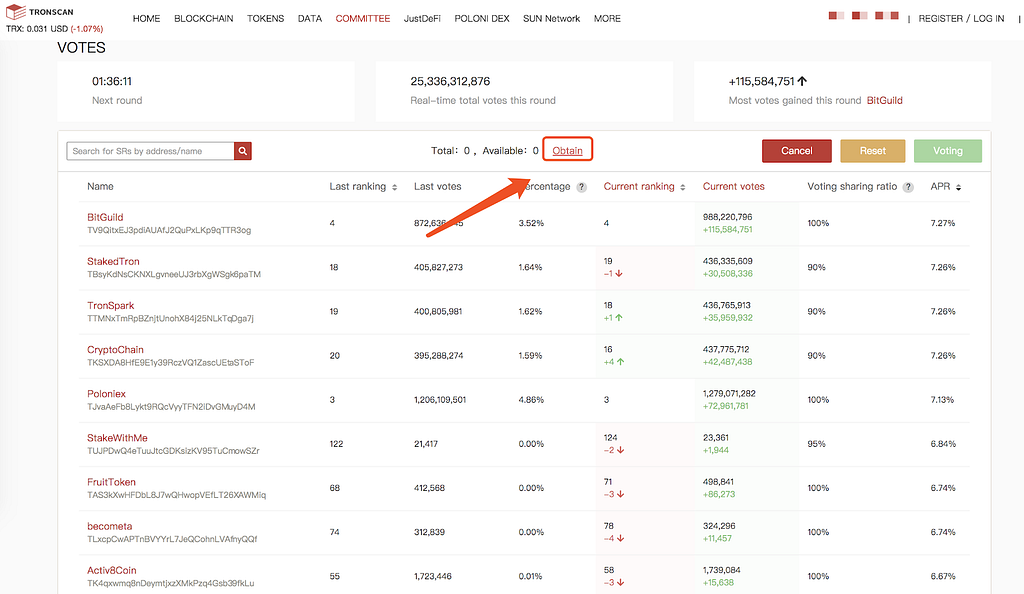Click Poloniex APR 7.13%

[942, 399]
